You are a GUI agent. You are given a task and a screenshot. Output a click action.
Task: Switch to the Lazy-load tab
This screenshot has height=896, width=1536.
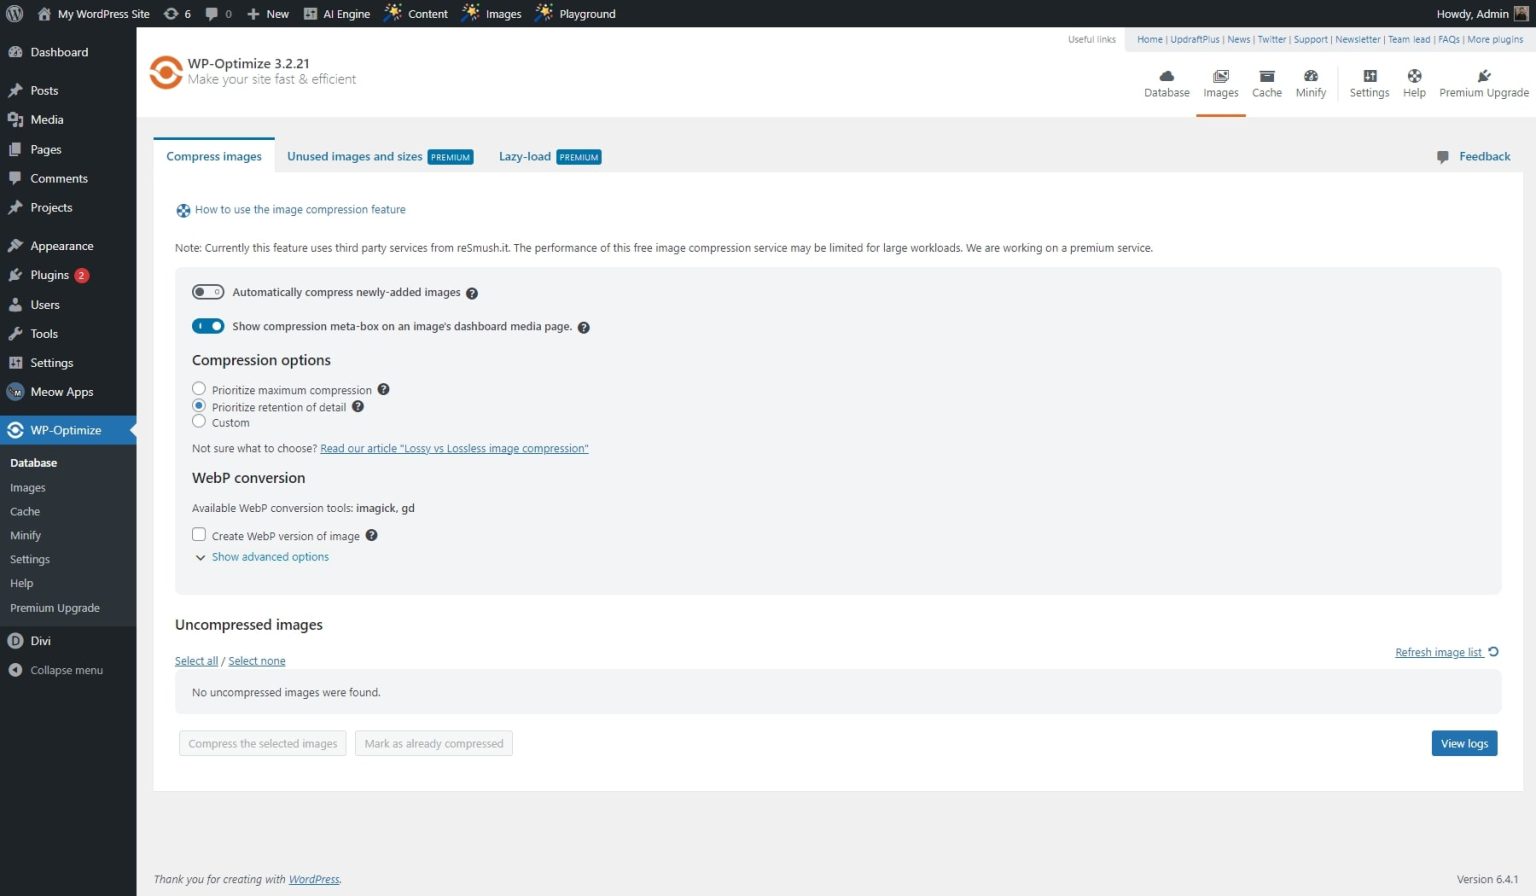click(524, 156)
